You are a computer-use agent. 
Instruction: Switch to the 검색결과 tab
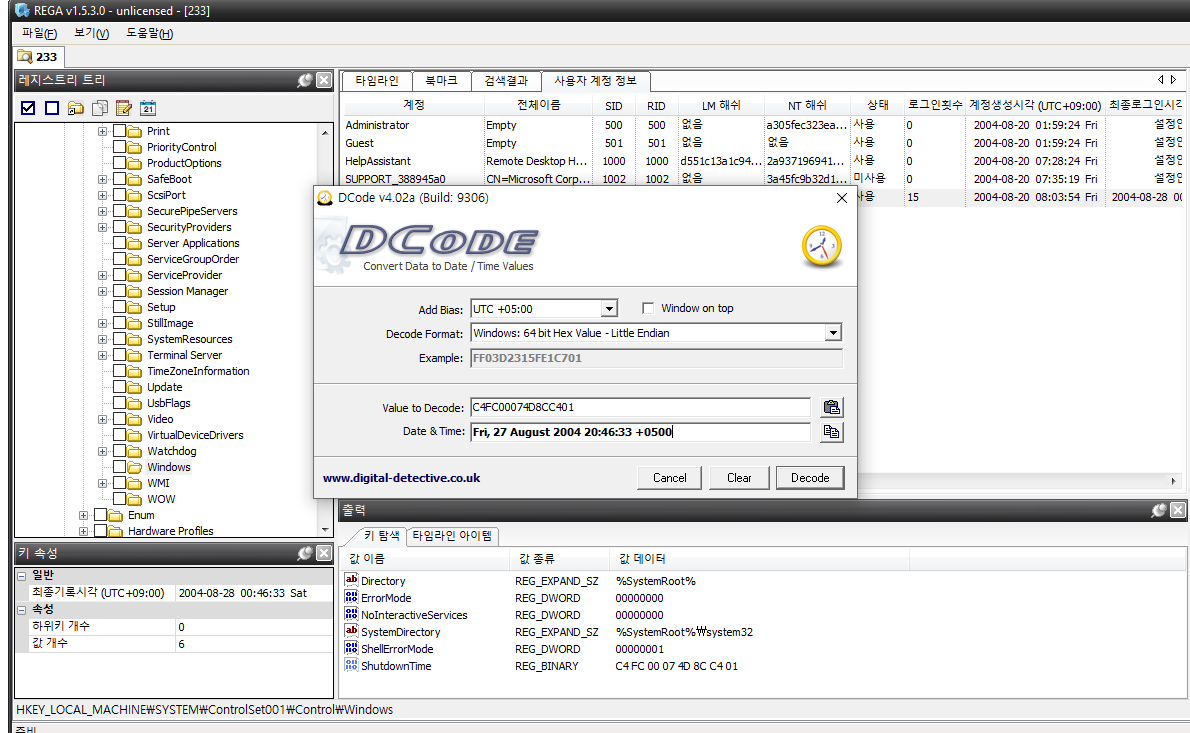coord(505,80)
